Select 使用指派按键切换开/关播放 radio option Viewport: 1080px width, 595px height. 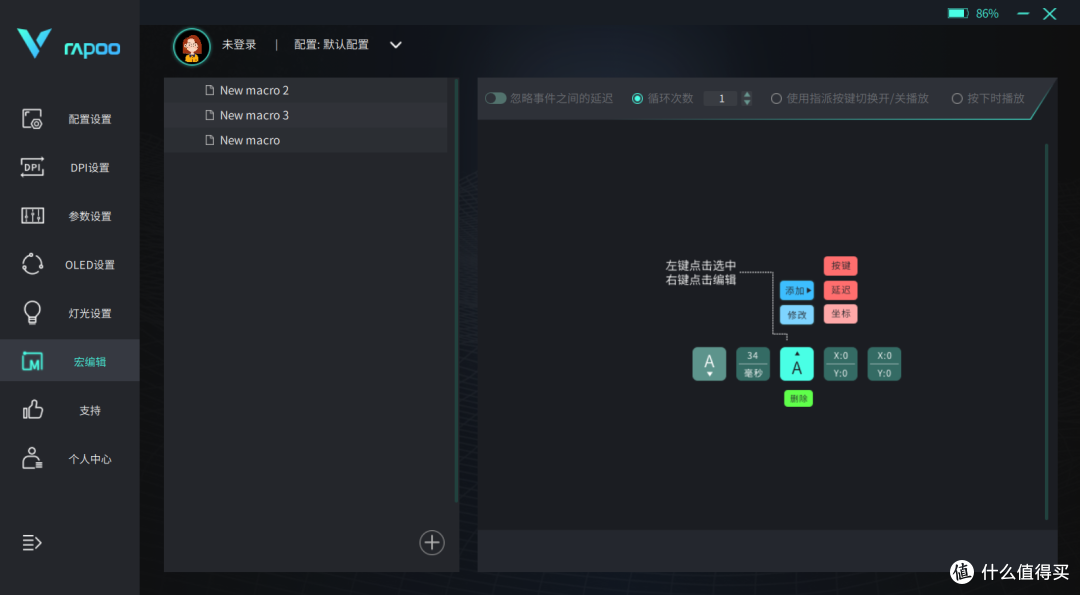click(776, 98)
